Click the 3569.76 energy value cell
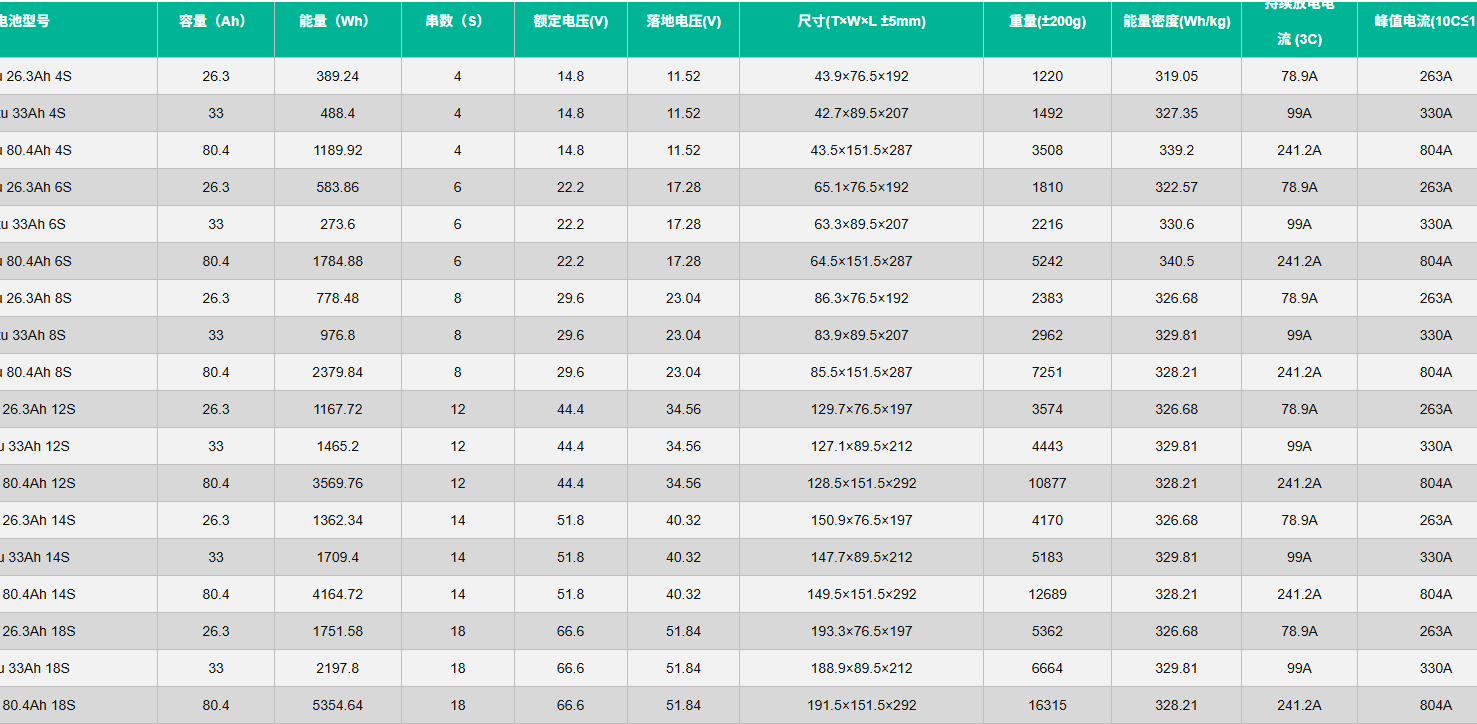 point(337,483)
